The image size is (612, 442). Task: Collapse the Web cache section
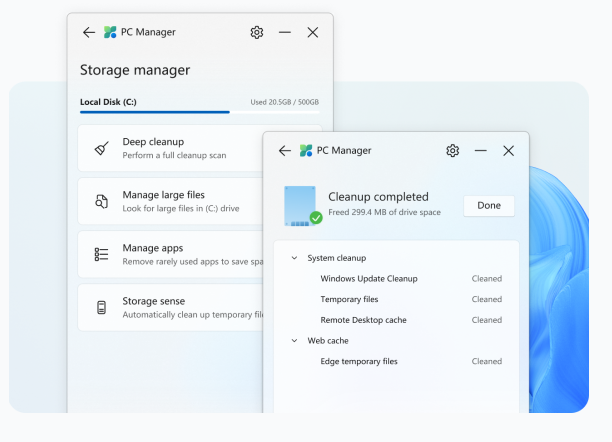pyautogui.click(x=294, y=340)
